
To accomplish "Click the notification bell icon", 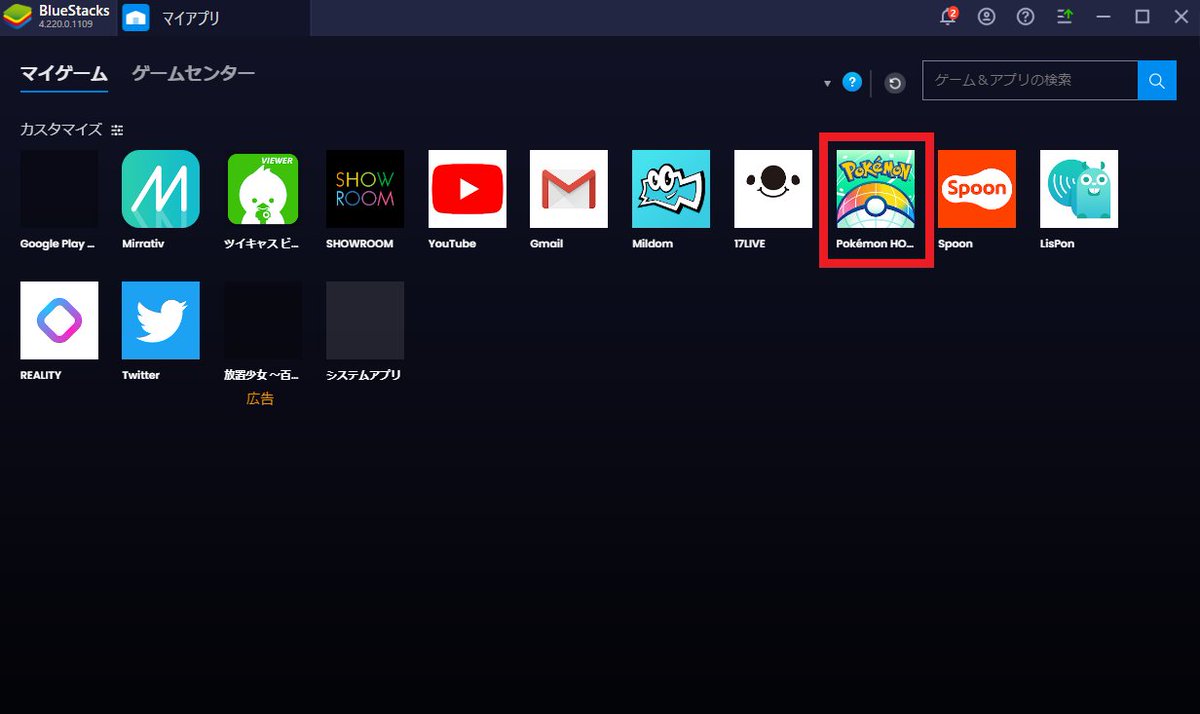I will pyautogui.click(x=948, y=17).
